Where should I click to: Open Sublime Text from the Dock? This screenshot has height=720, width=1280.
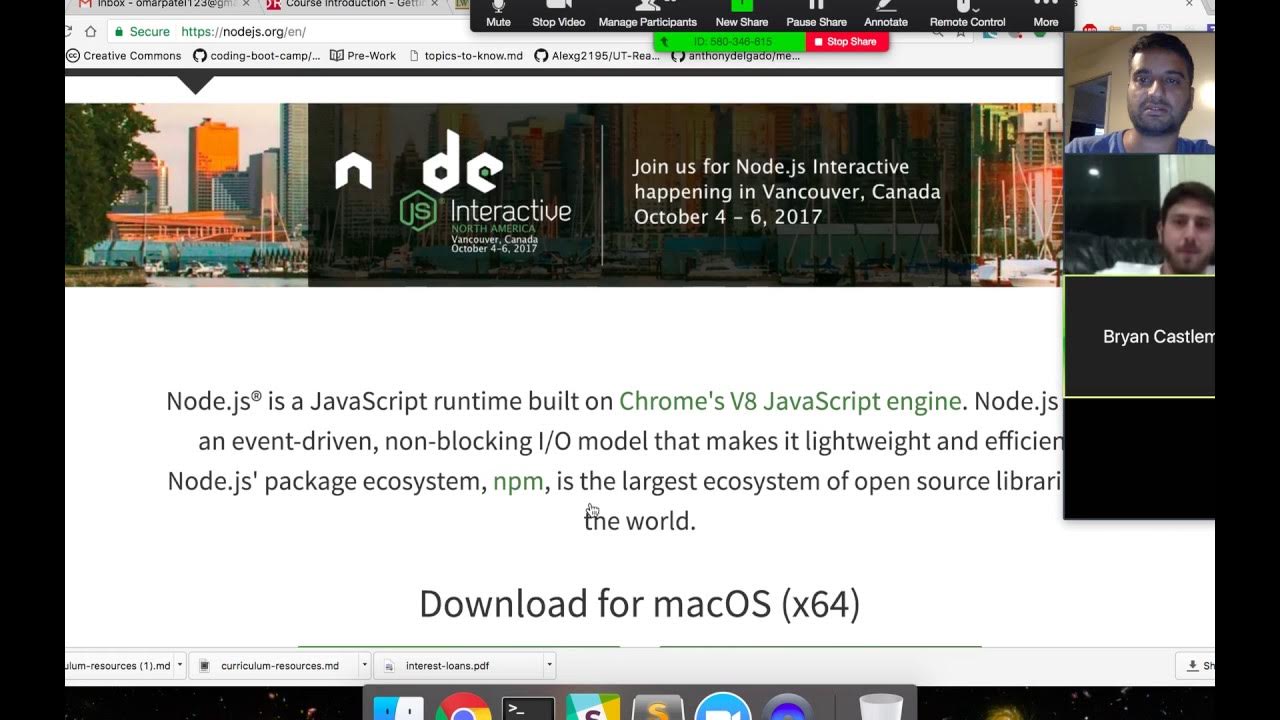pyautogui.click(x=658, y=707)
